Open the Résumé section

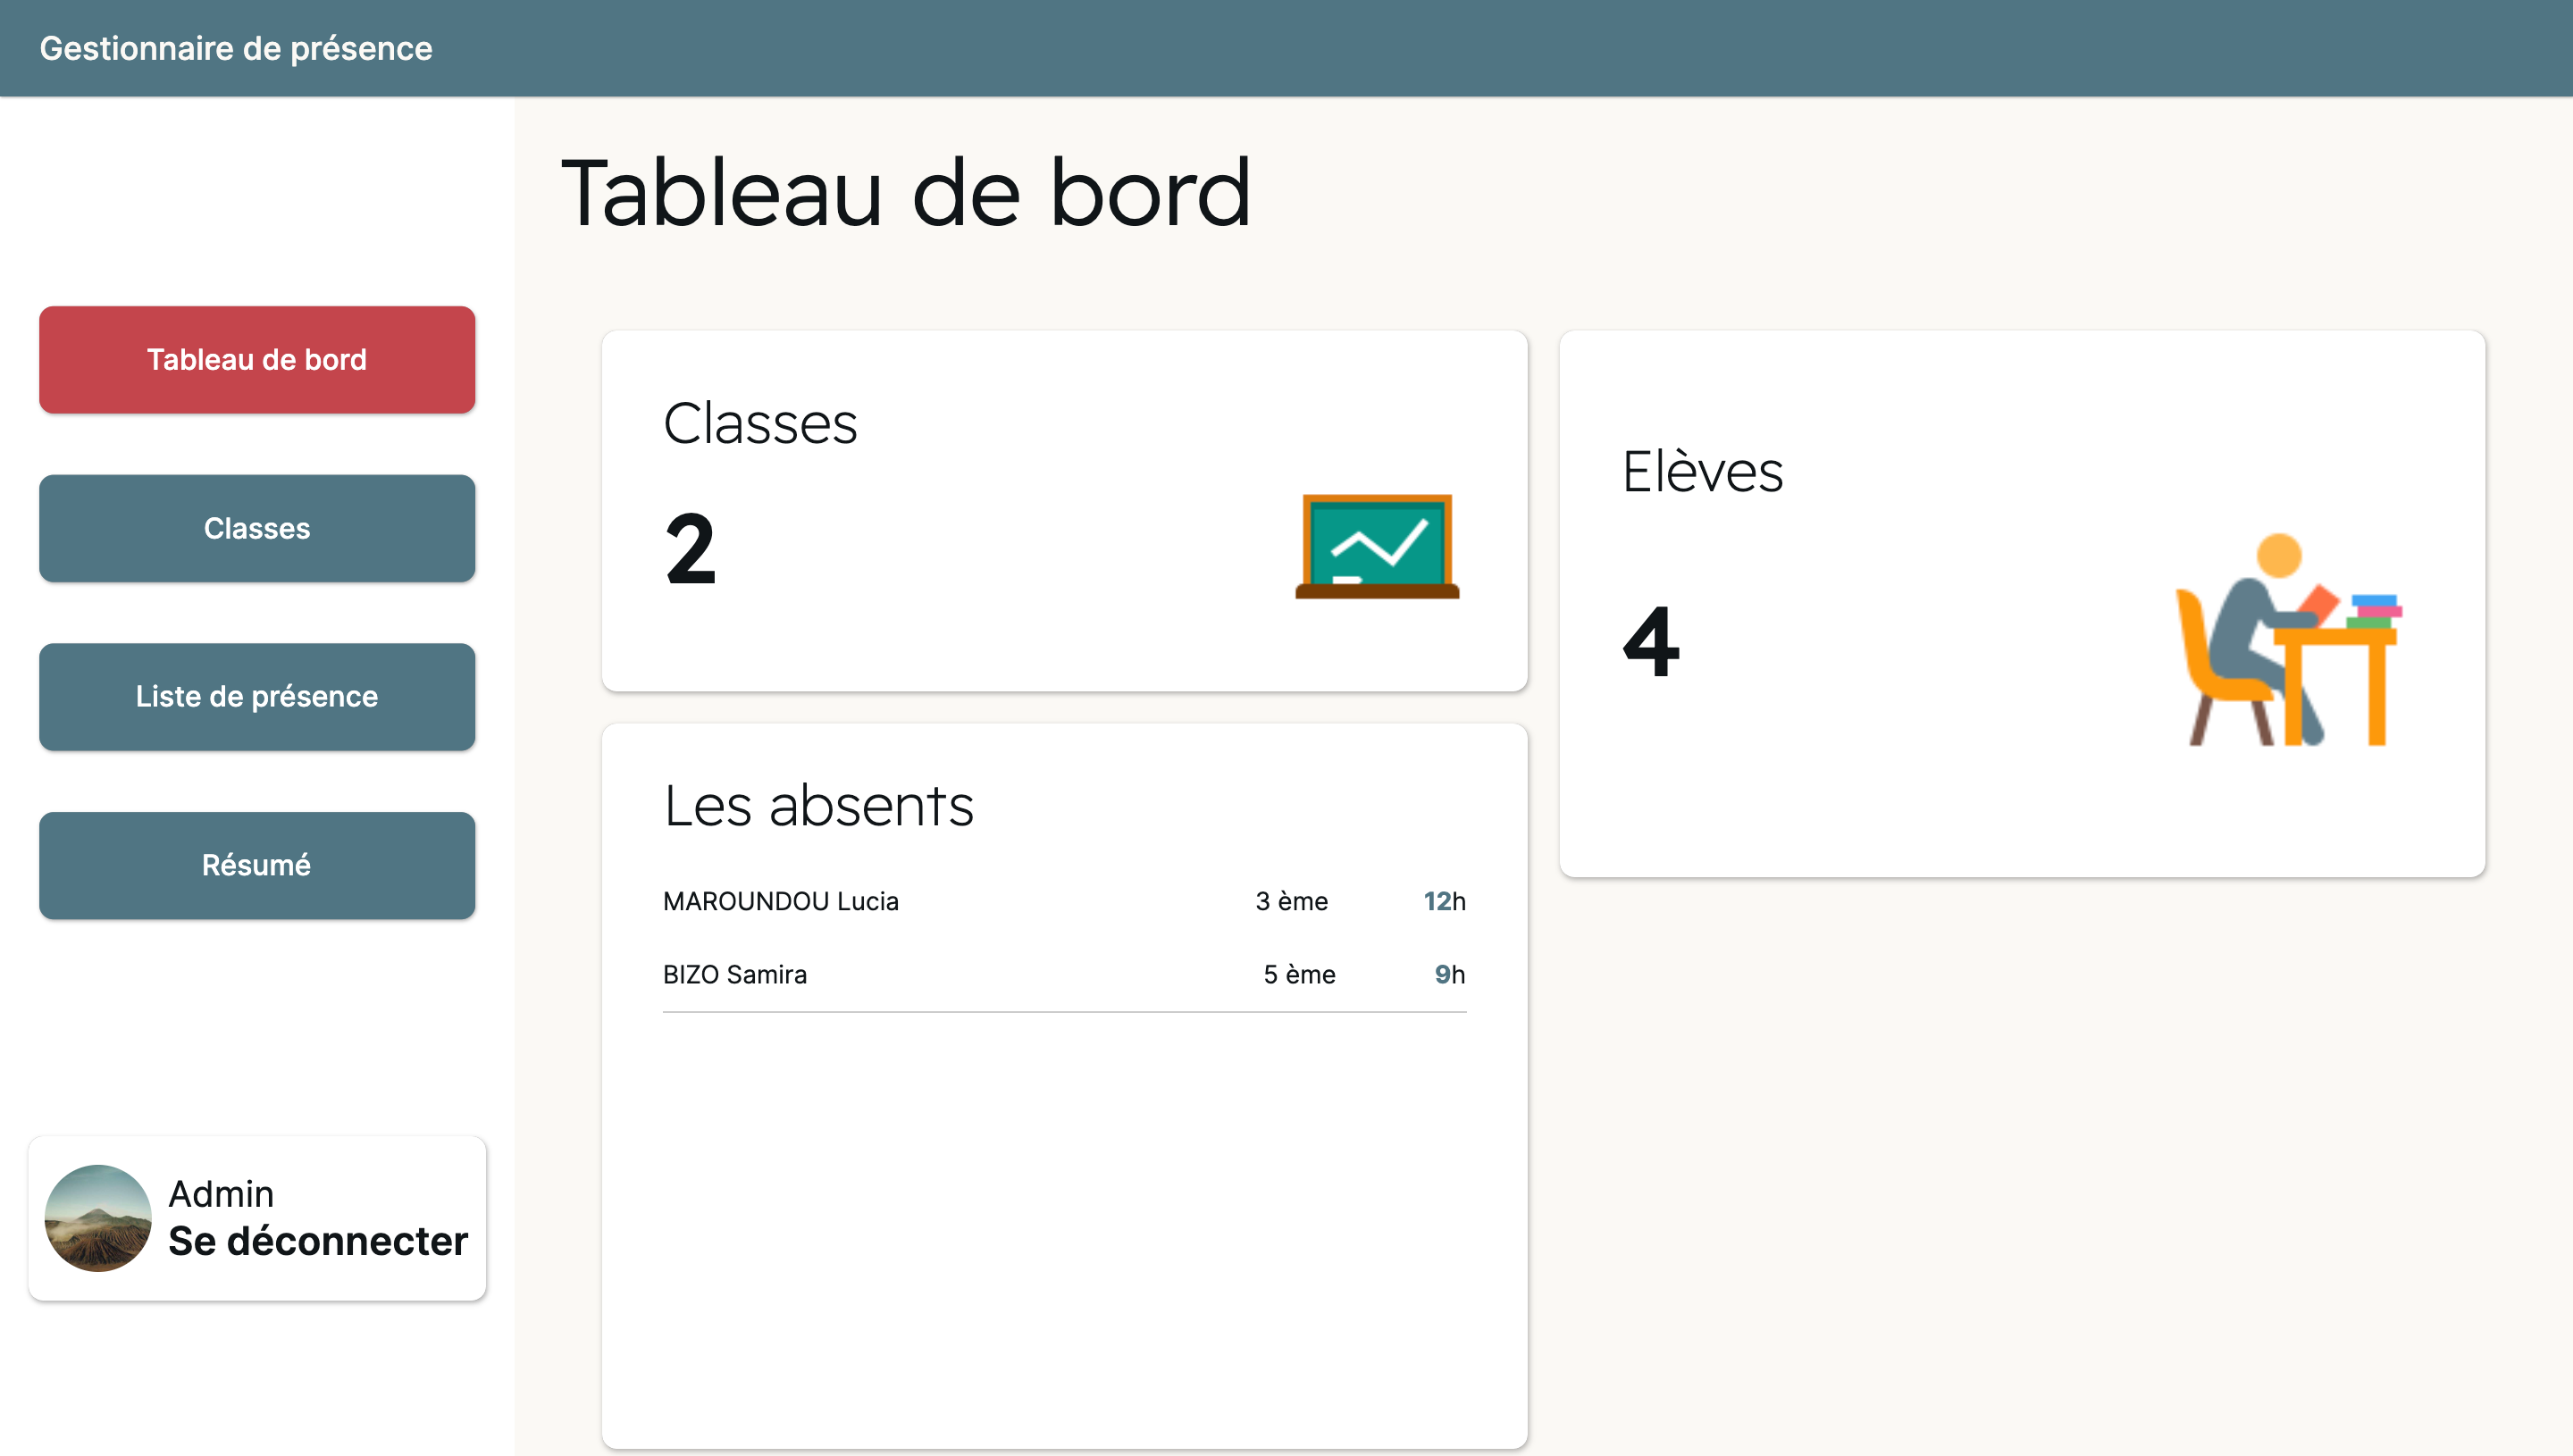pos(256,865)
